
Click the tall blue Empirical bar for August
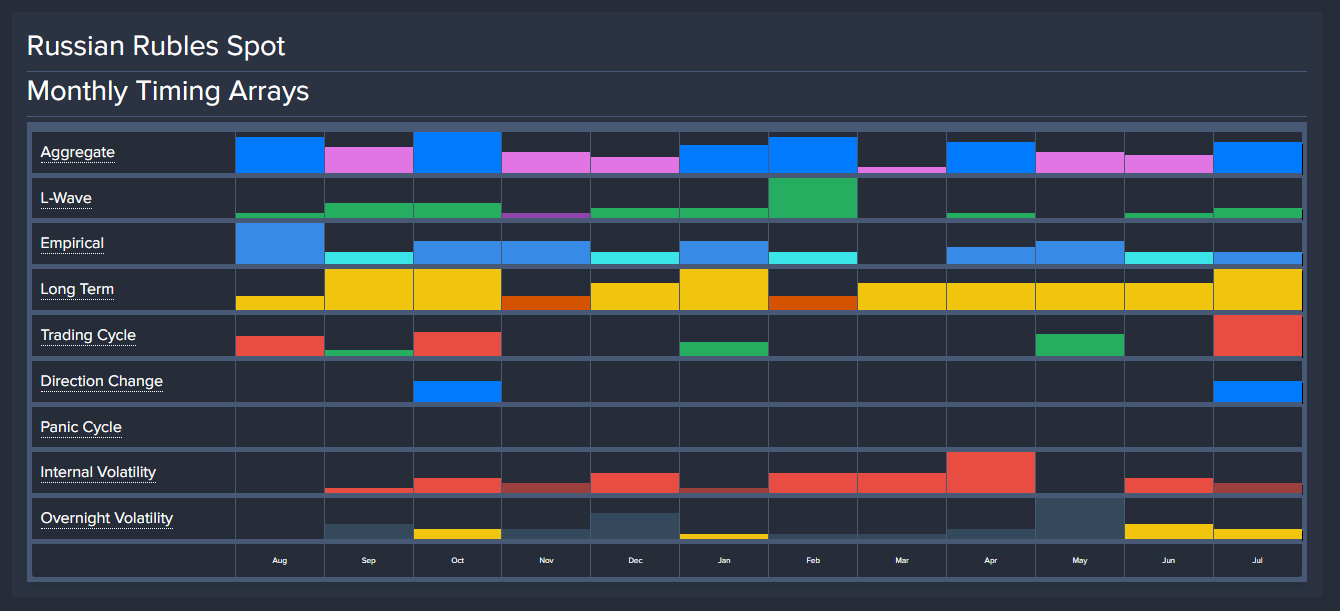(x=279, y=244)
